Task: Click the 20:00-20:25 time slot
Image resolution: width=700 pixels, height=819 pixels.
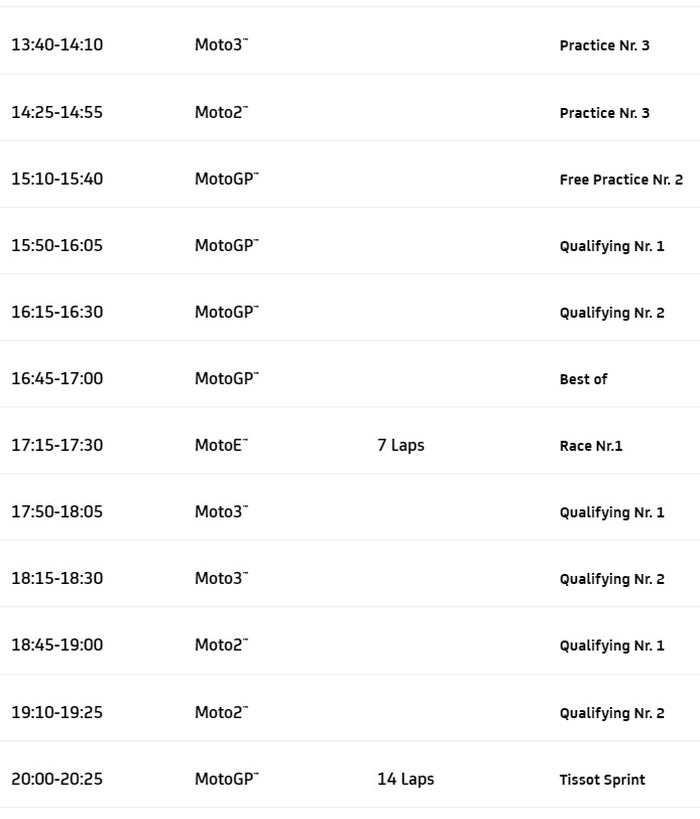Action: point(57,779)
